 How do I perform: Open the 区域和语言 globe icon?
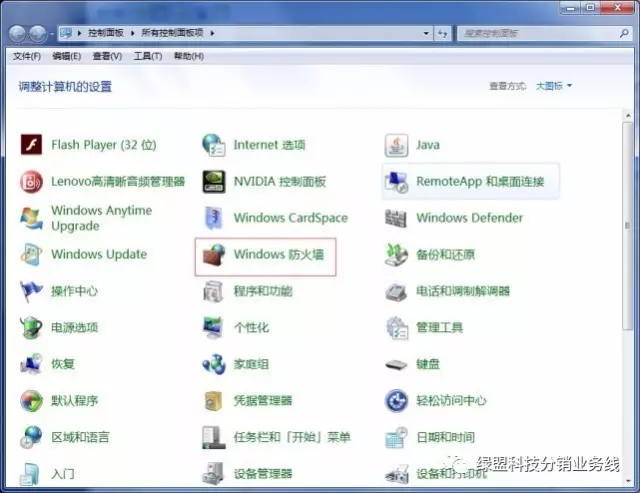pyautogui.click(x=31, y=437)
